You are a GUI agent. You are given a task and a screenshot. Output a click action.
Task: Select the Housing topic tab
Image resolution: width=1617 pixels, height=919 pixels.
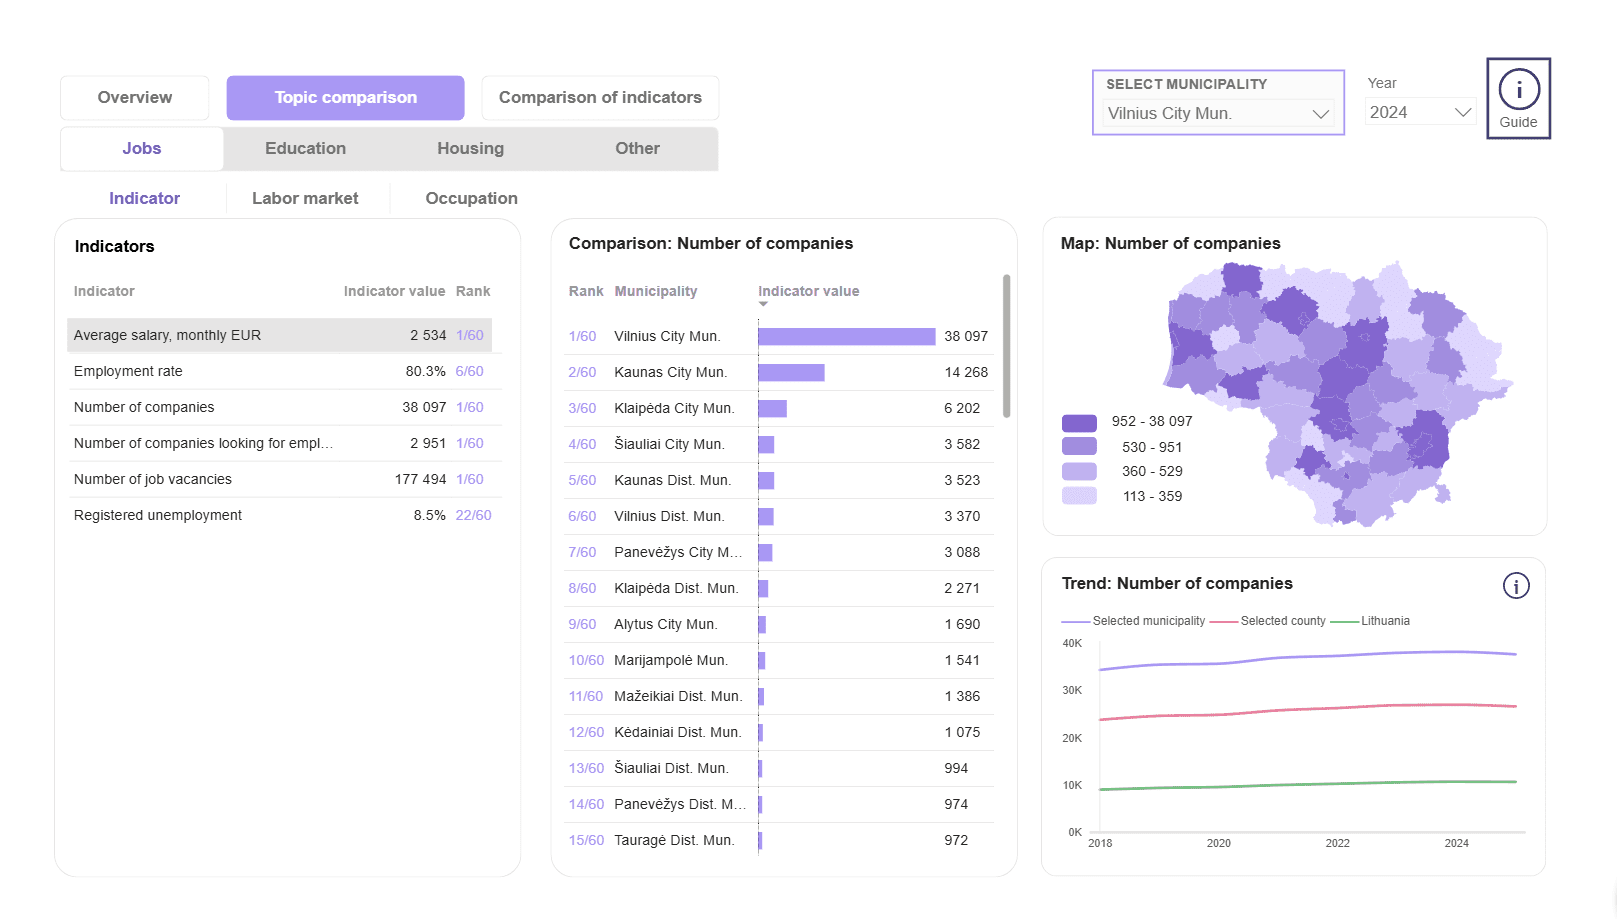tap(470, 149)
